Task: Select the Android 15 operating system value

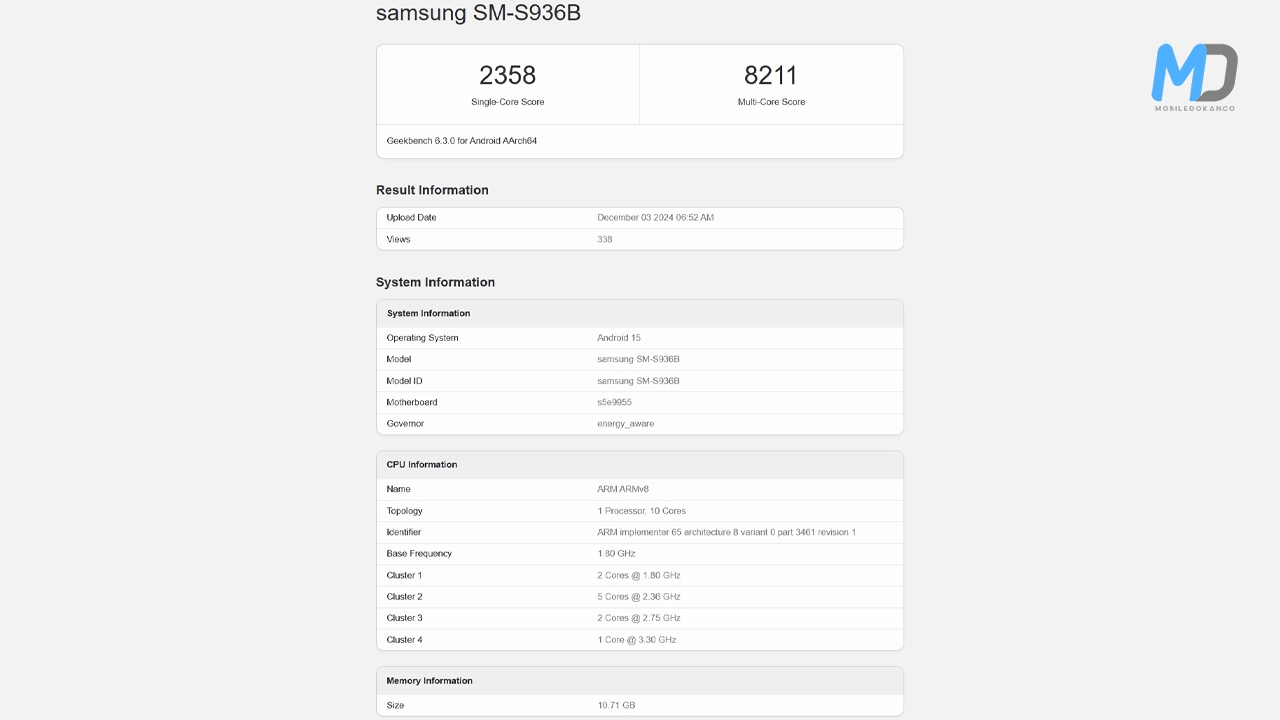Action: coord(619,338)
